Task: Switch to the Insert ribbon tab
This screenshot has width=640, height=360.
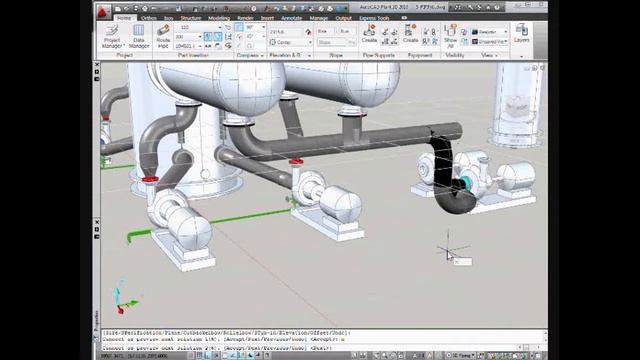Action: click(267, 18)
